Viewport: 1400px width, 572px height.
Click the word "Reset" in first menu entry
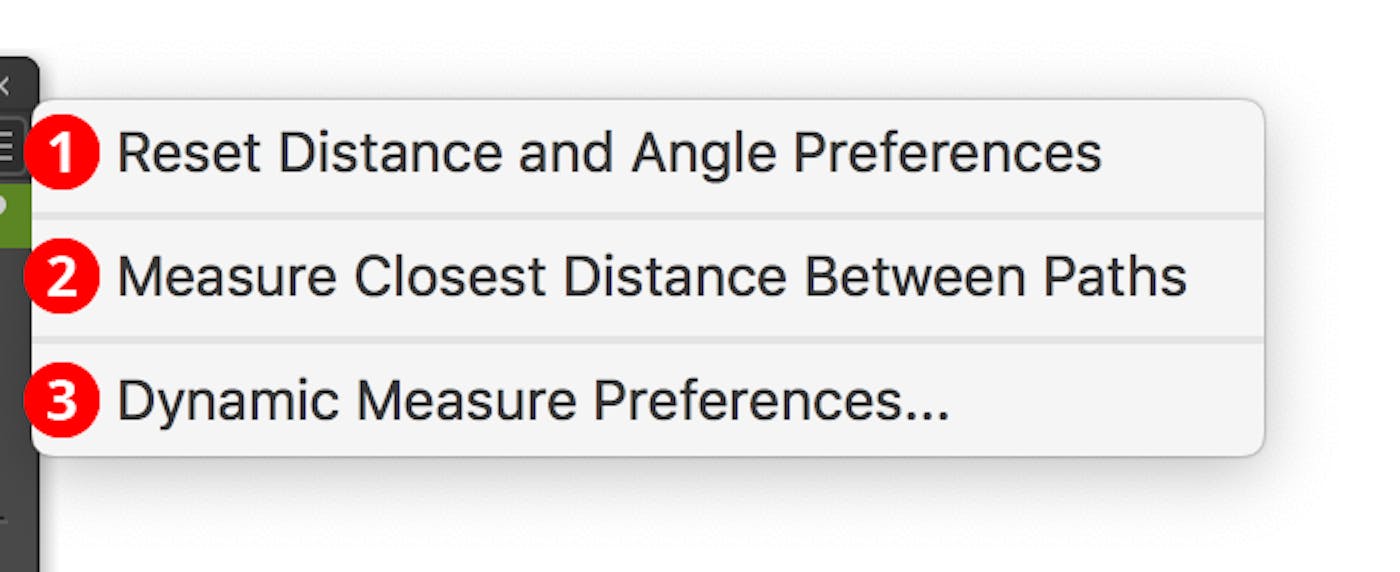(x=189, y=154)
